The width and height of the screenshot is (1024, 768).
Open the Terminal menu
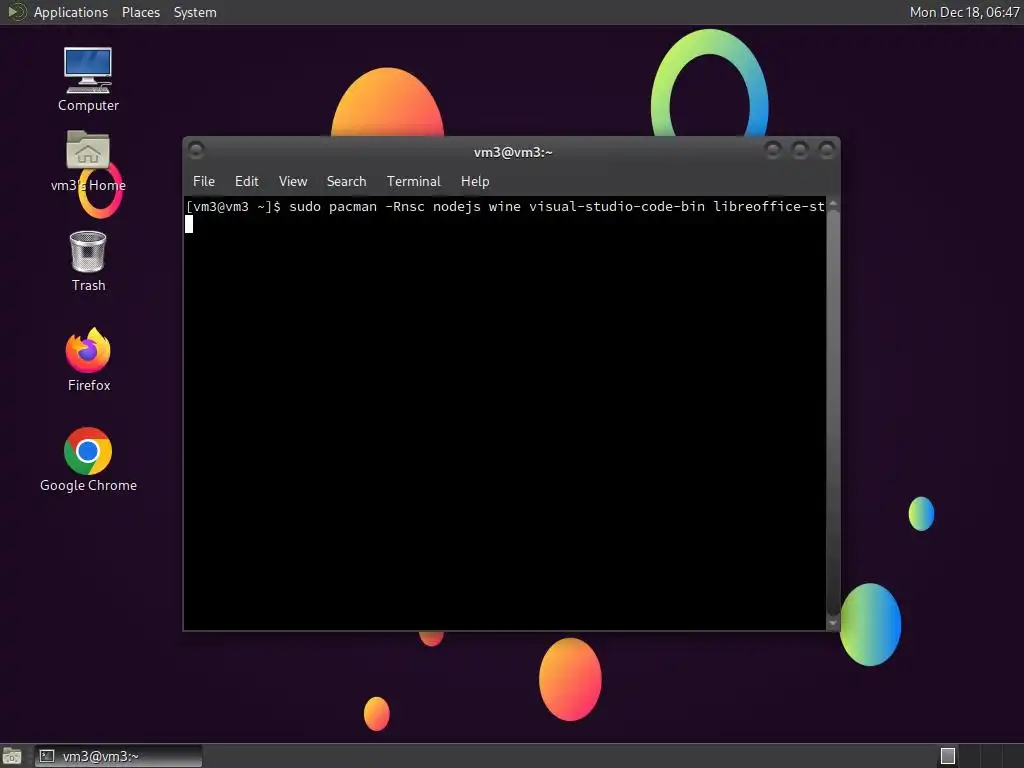click(x=413, y=181)
